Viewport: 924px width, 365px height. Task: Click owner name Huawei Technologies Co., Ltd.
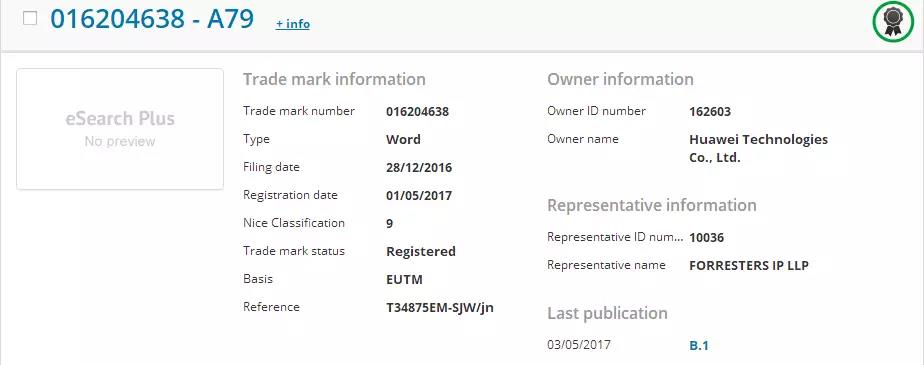tap(758, 149)
